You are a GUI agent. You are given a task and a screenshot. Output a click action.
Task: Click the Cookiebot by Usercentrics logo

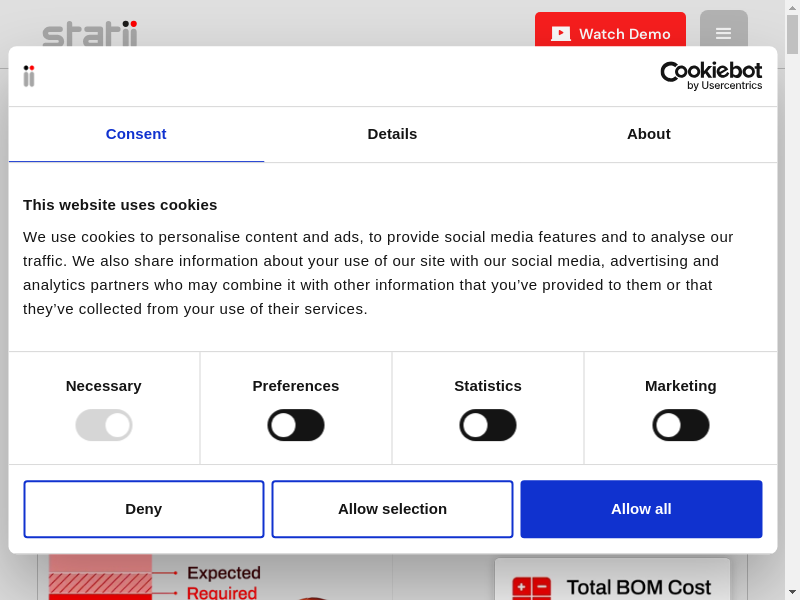coord(711,76)
